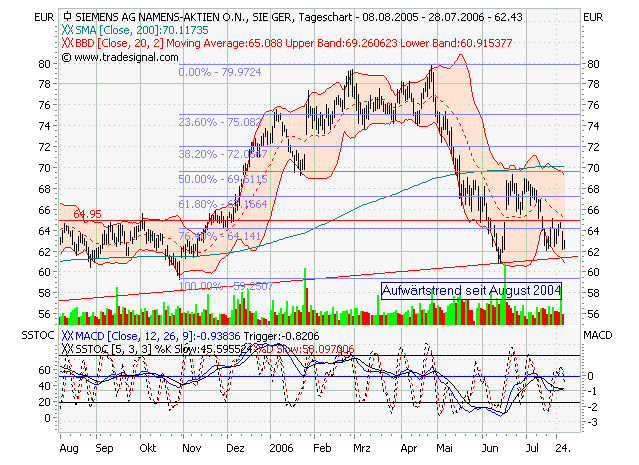Click the '38.20% - 72.0567' Fibonacci label
This screenshot has width=639, height=465.
pos(223,154)
